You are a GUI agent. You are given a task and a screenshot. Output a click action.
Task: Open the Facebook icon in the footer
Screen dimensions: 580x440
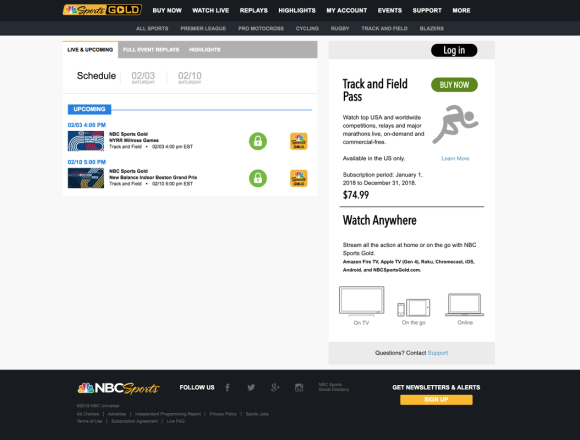coord(227,387)
